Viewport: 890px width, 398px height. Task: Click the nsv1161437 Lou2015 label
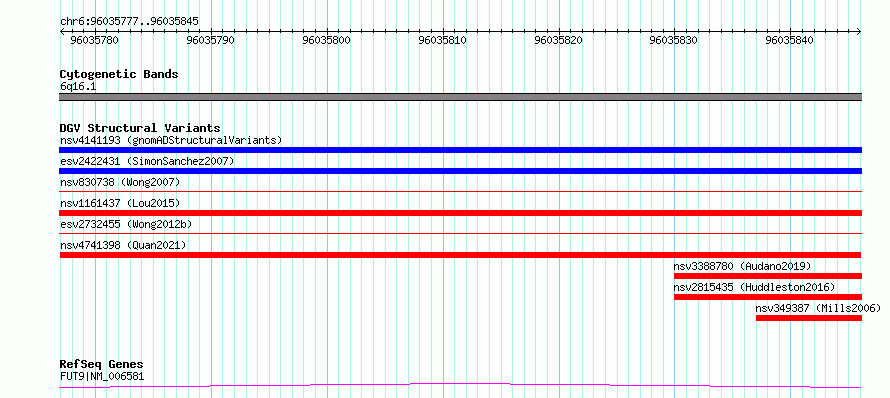tap(120, 203)
